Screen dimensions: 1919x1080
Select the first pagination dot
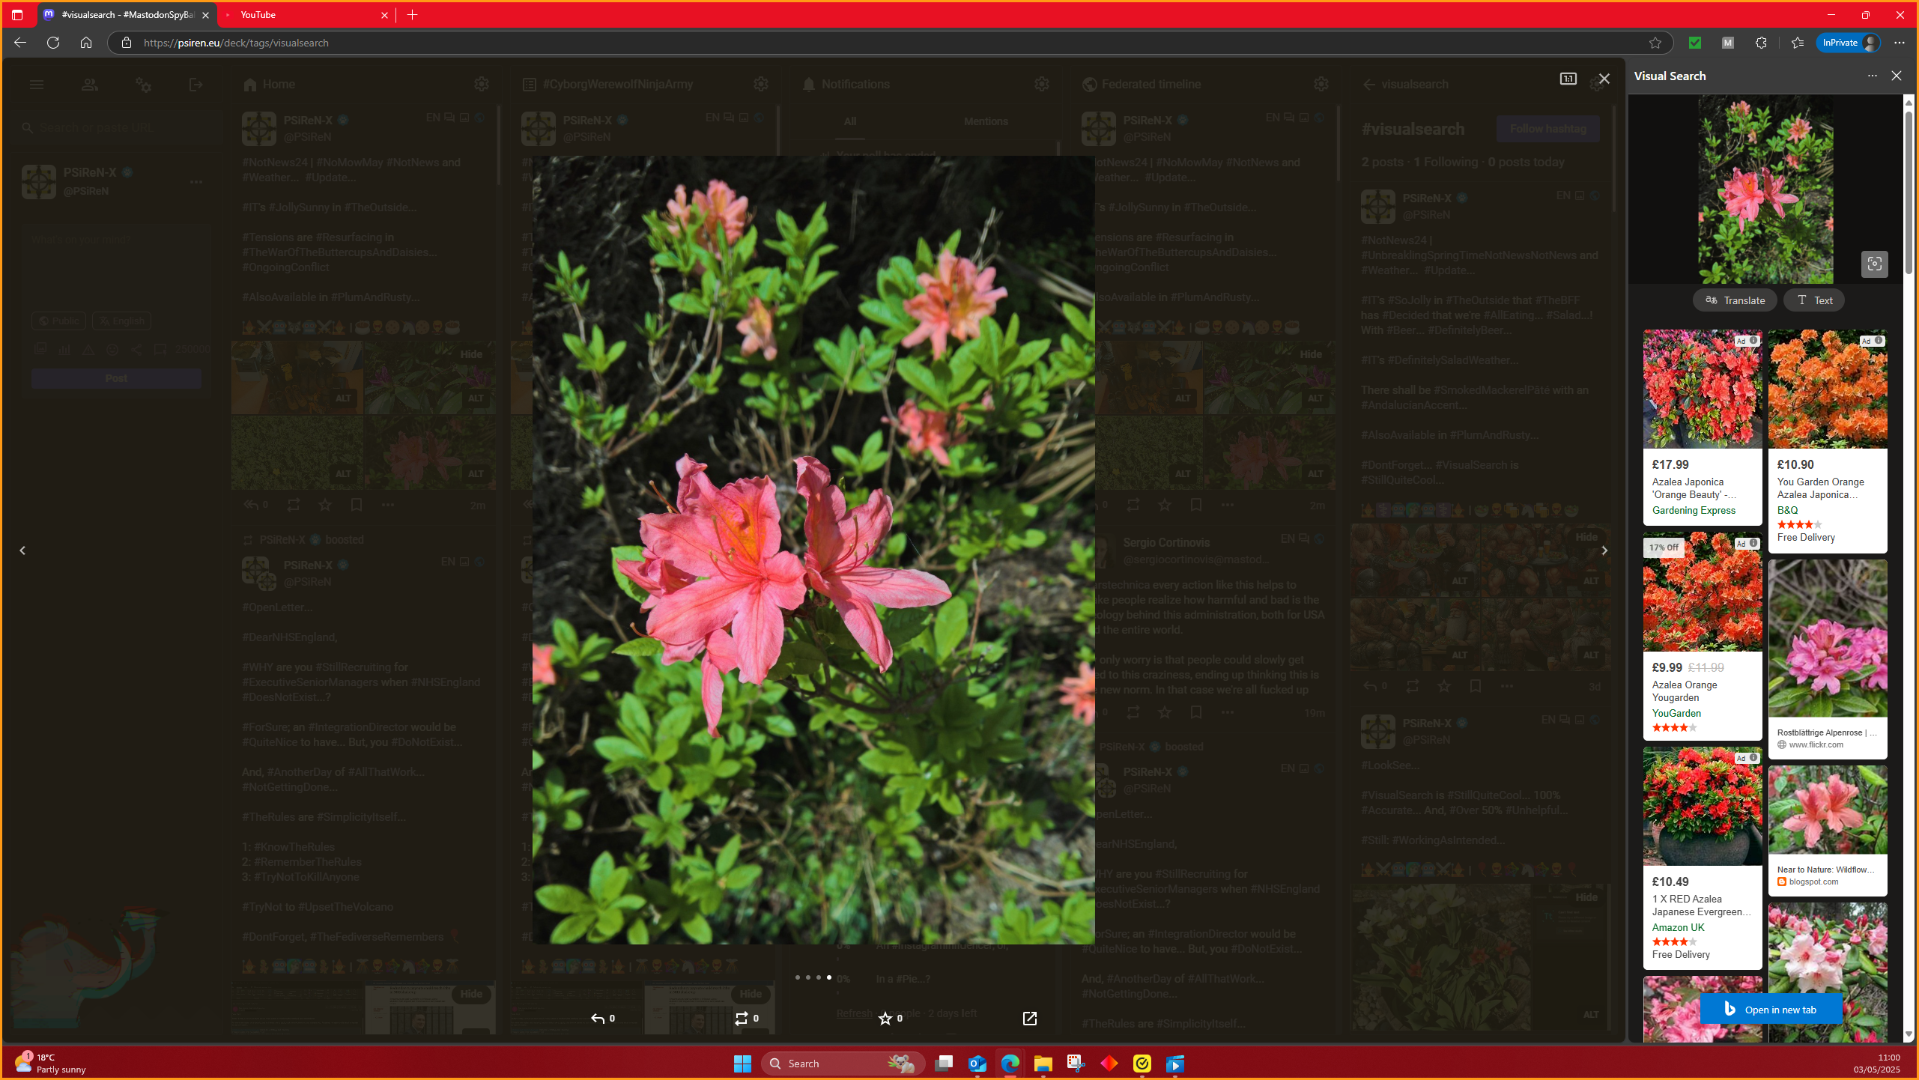(x=797, y=977)
